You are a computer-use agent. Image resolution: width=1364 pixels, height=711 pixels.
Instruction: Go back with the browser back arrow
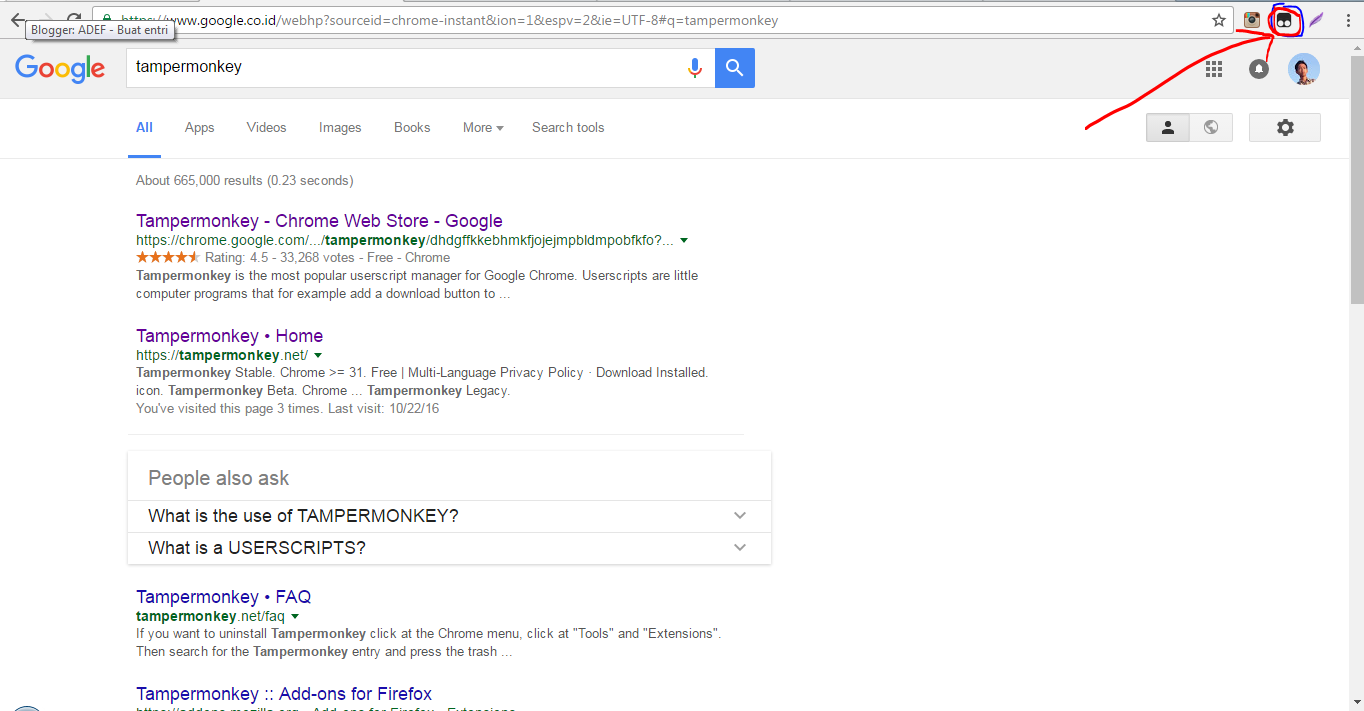coord(18,19)
